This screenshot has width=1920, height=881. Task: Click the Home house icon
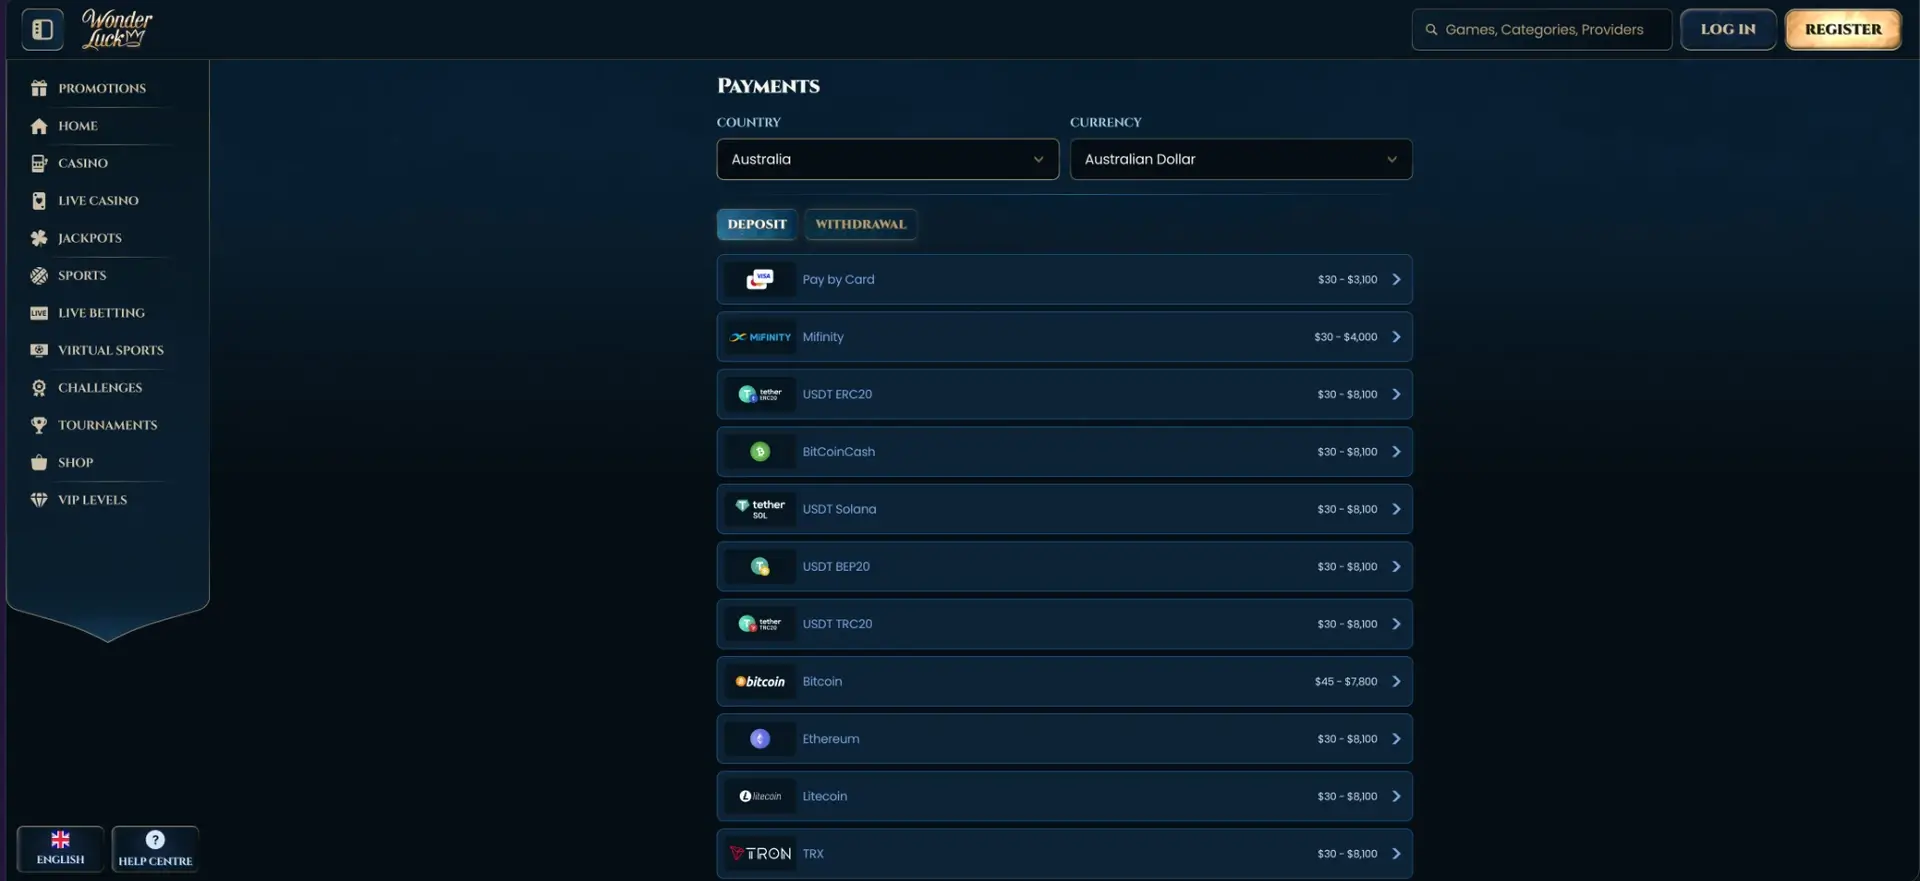(39, 126)
